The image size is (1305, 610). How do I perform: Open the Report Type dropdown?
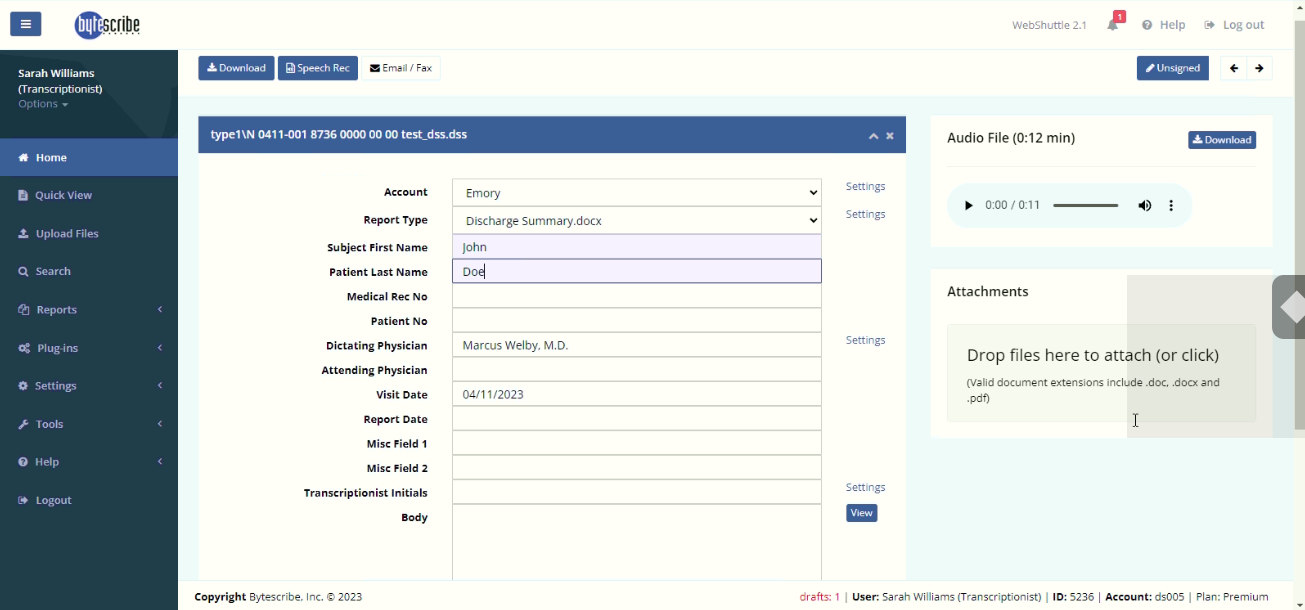pyautogui.click(x=637, y=220)
